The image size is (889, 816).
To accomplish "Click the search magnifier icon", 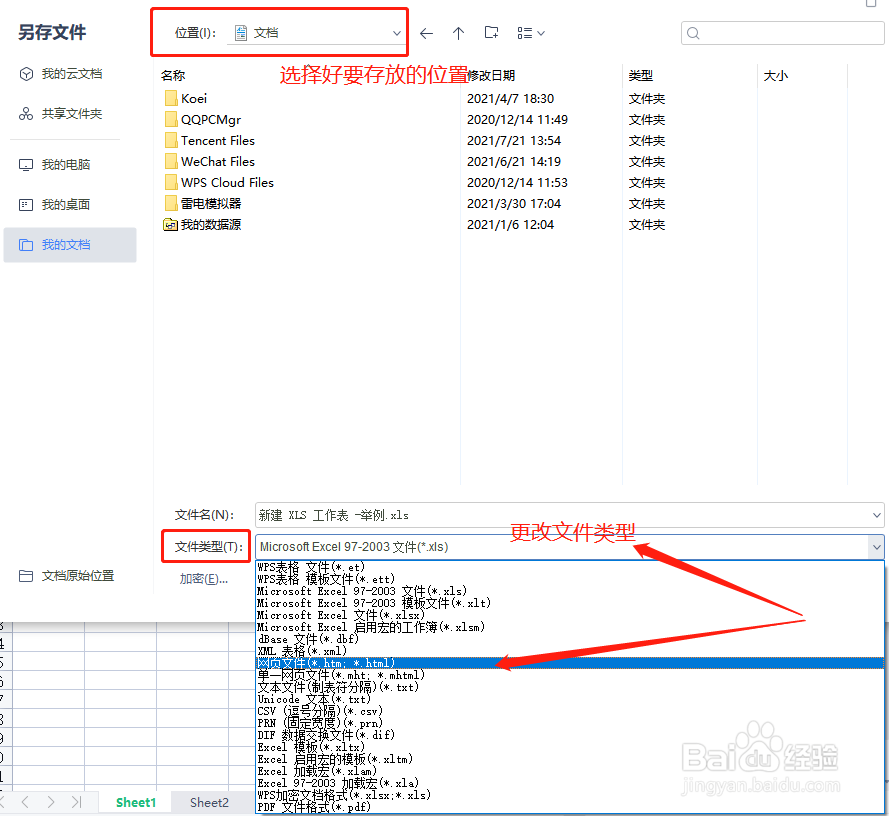I will [x=694, y=33].
